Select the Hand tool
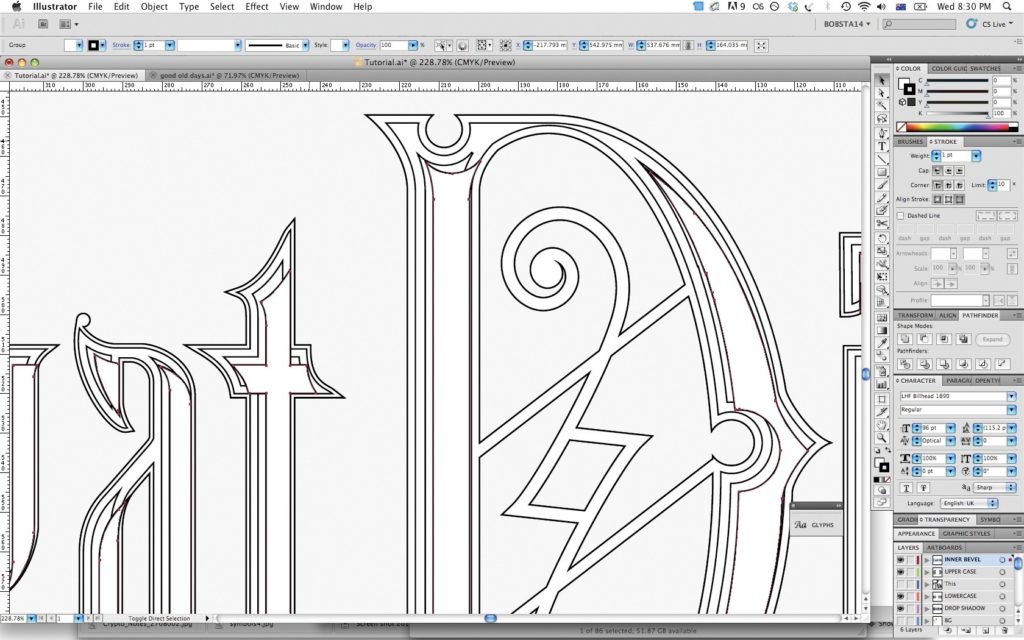The width and height of the screenshot is (1024, 640). pos(882,425)
